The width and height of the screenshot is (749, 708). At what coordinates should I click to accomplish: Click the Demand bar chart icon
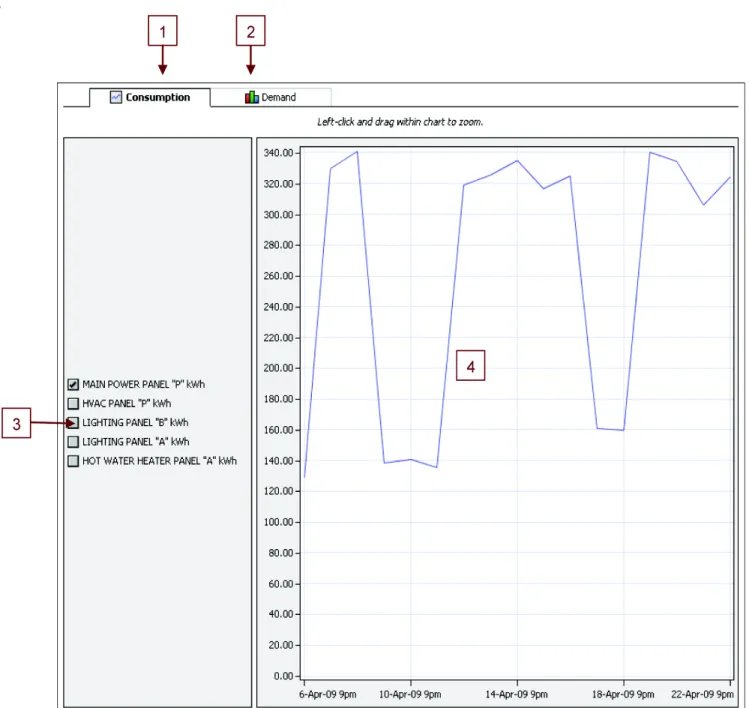[x=251, y=97]
